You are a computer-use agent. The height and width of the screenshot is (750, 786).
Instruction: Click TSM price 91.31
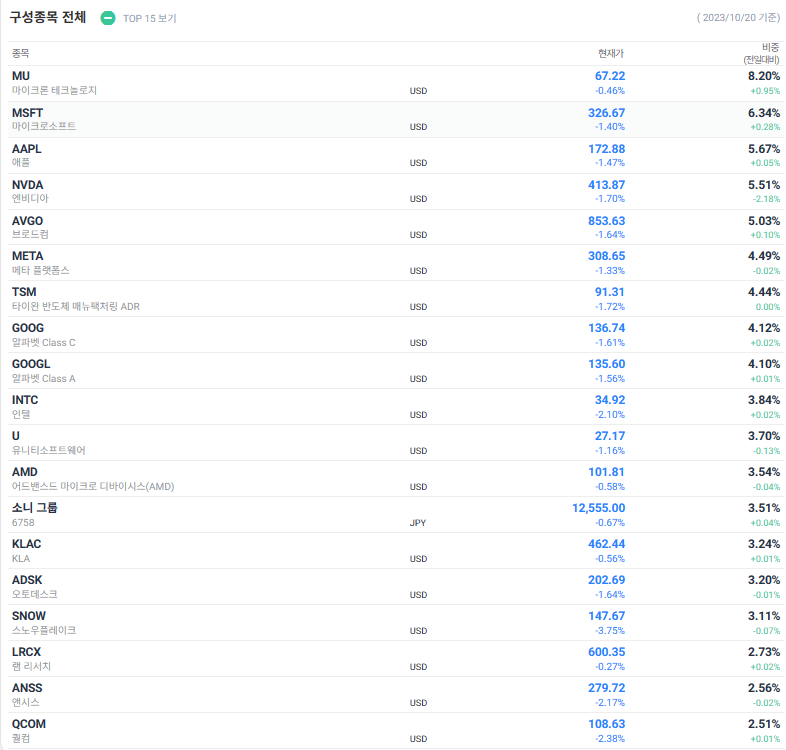pos(610,293)
